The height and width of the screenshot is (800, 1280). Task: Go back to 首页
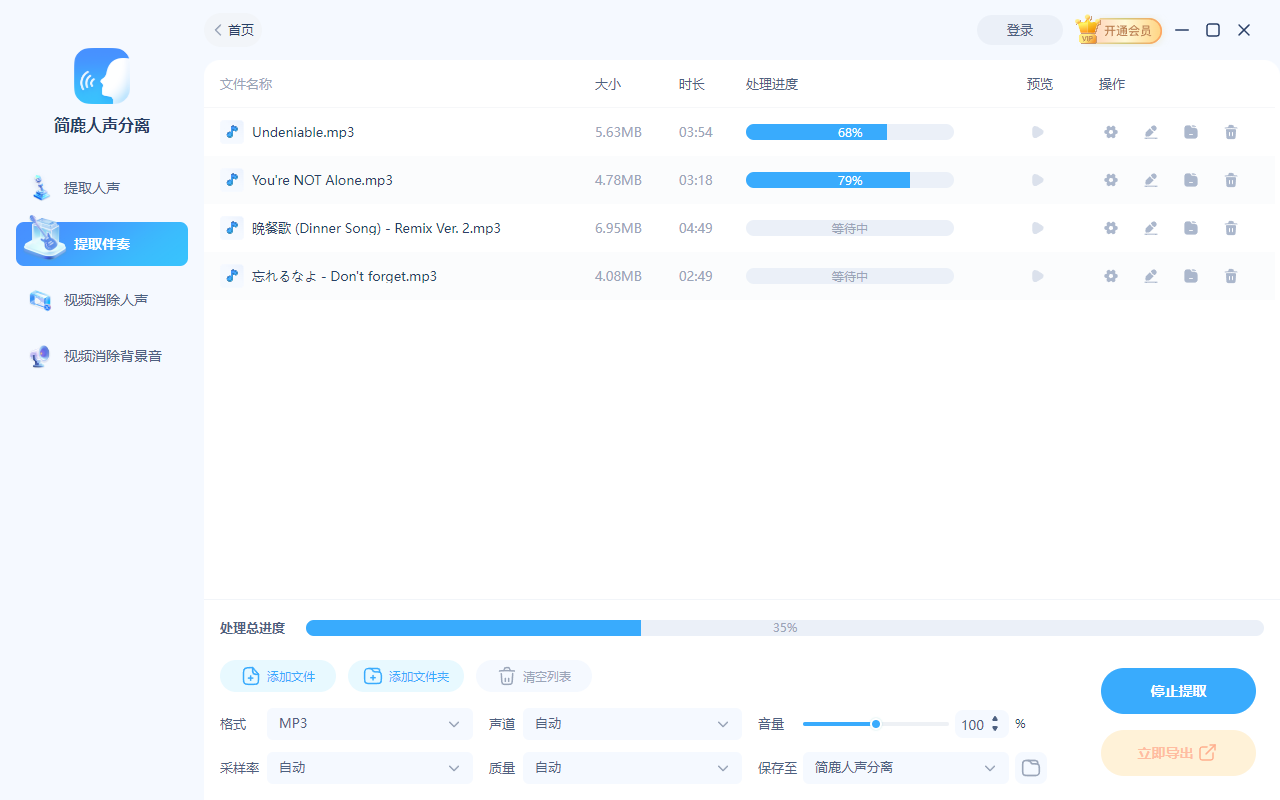[235, 30]
